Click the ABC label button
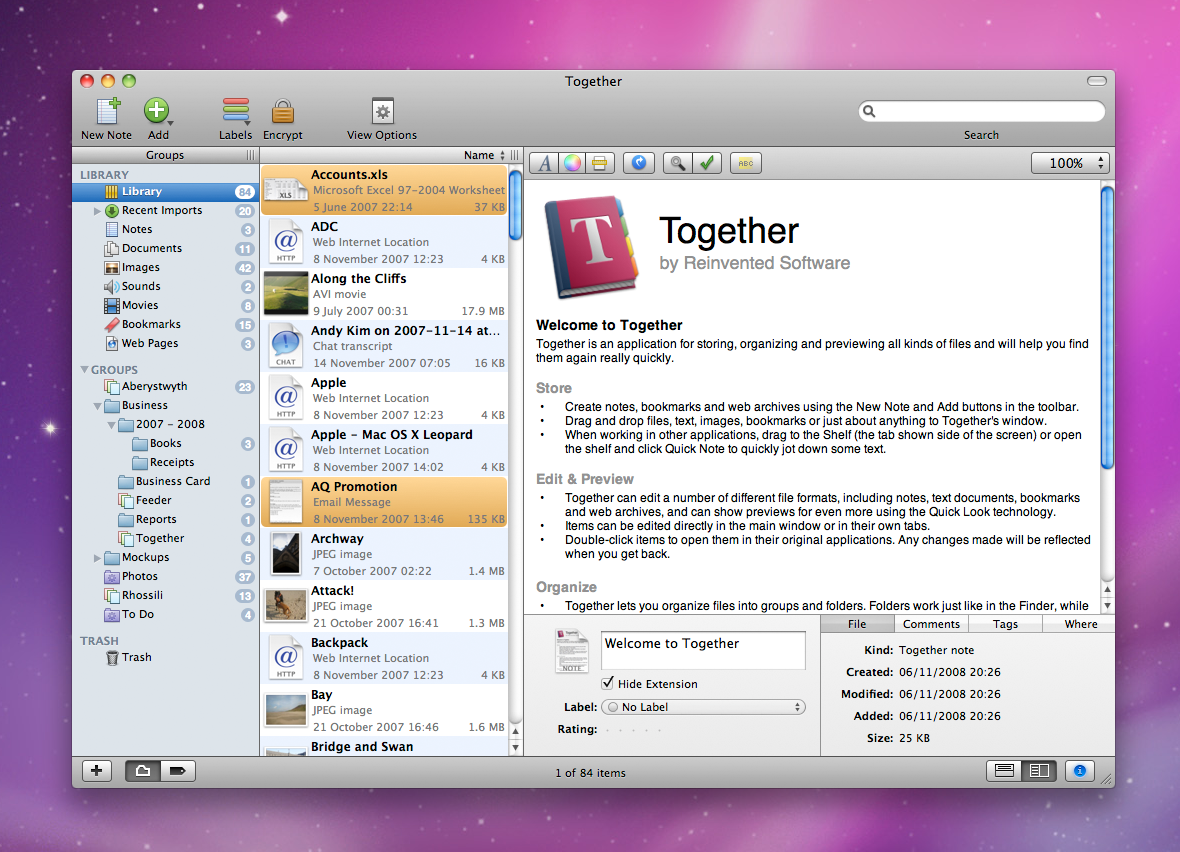Screen dimensions: 1180x852 [746, 163]
